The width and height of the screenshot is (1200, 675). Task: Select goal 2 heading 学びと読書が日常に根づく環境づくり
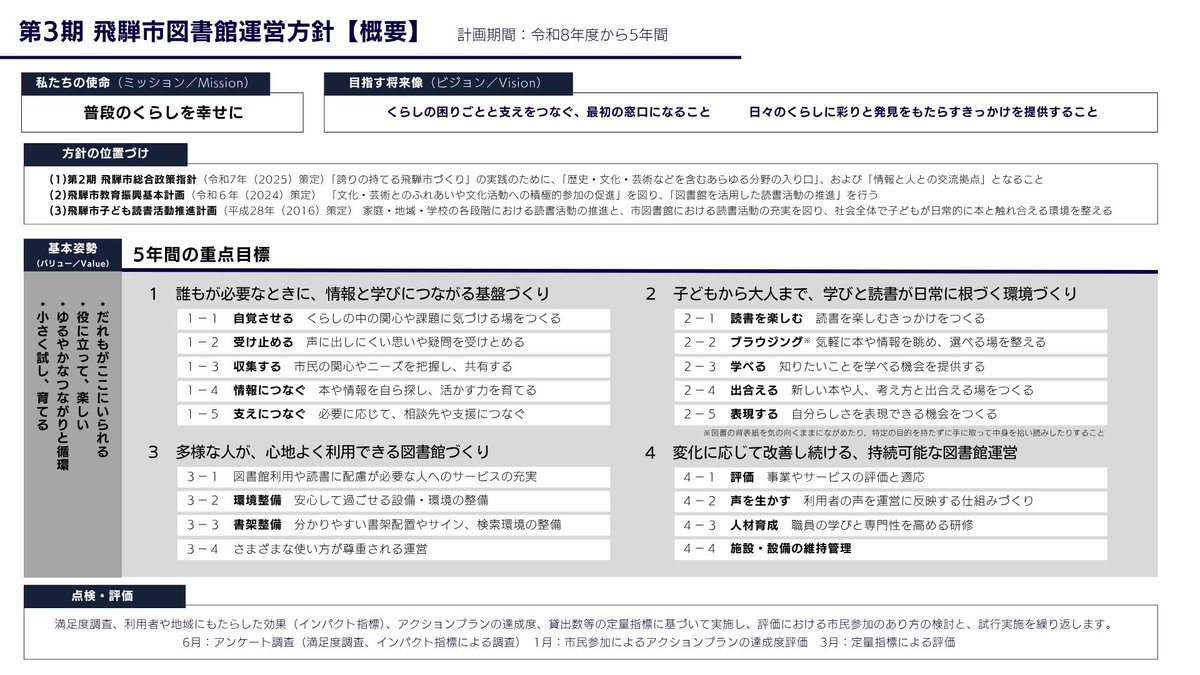pos(950,294)
